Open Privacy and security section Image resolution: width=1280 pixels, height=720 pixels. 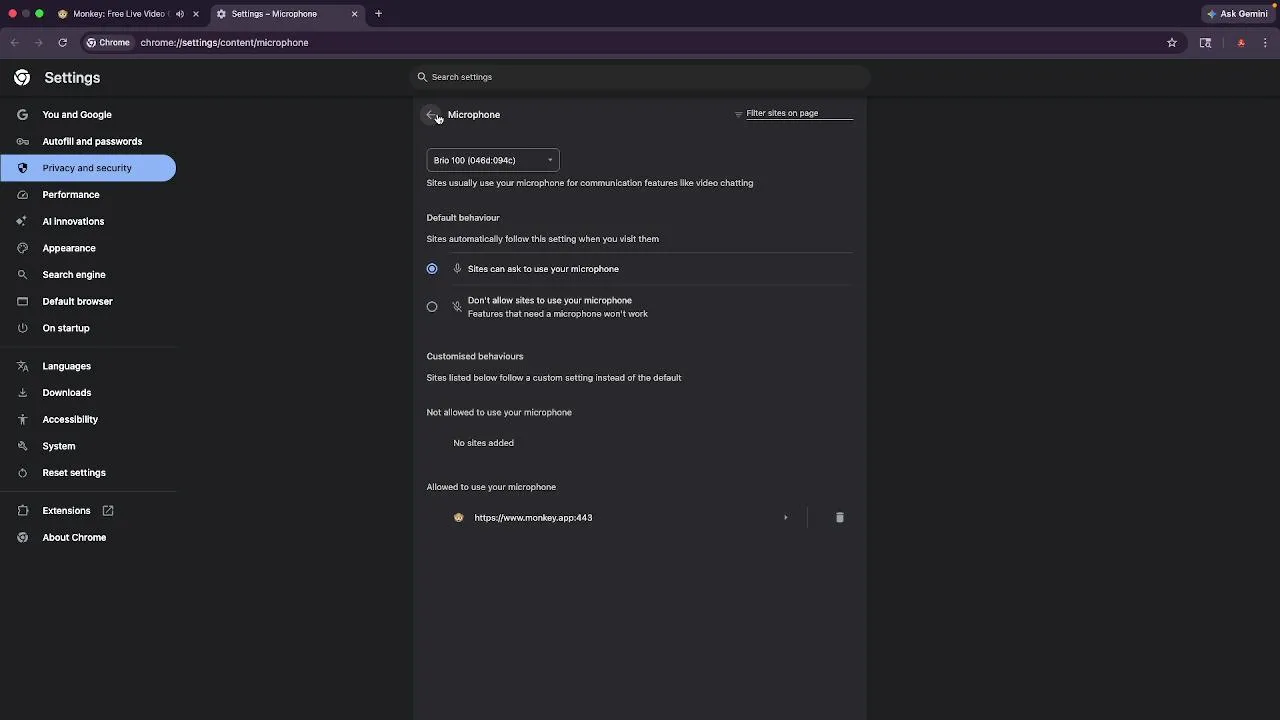87,168
